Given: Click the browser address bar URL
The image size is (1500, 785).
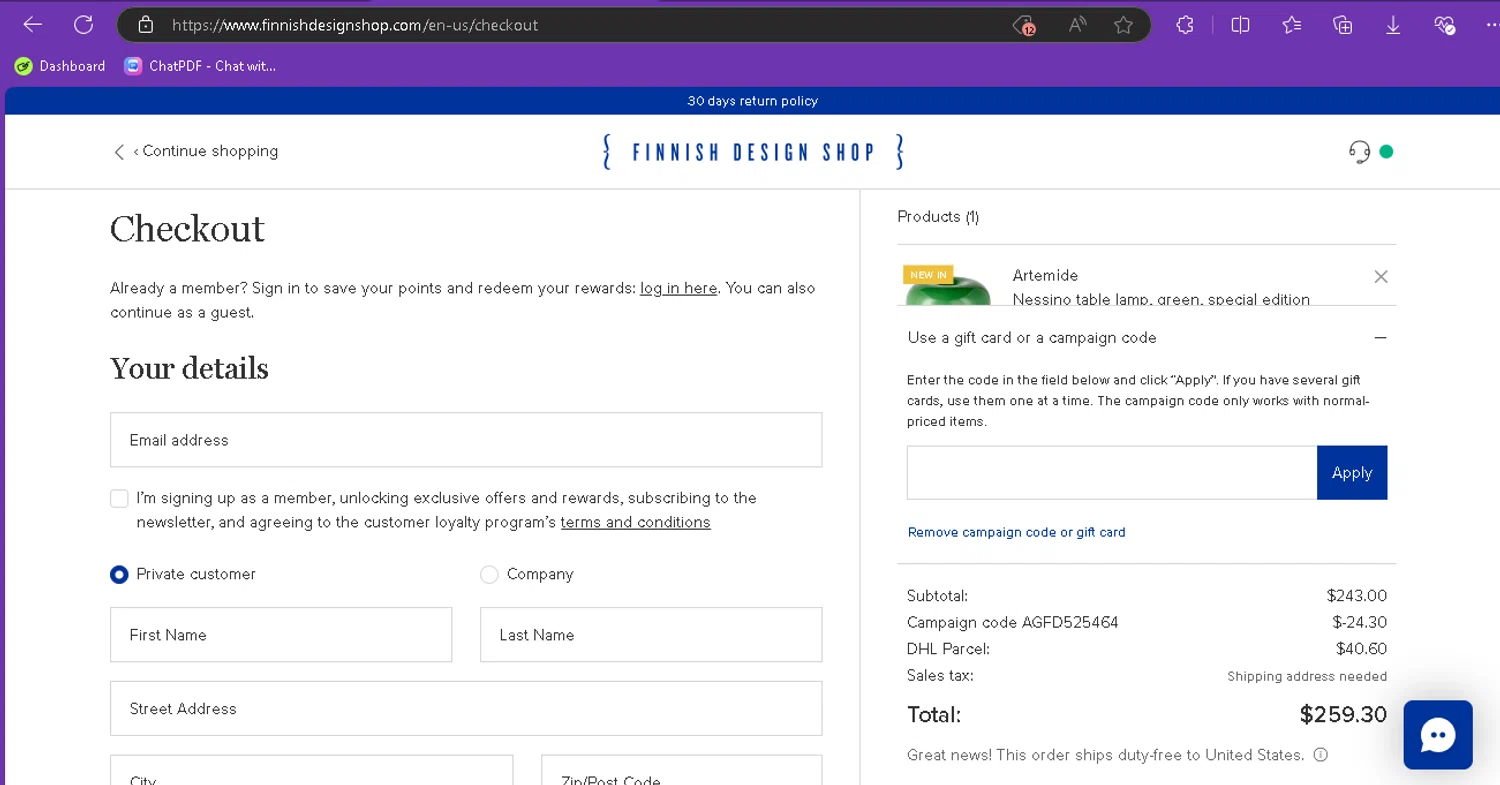Looking at the screenshot, I should [355, 25].
